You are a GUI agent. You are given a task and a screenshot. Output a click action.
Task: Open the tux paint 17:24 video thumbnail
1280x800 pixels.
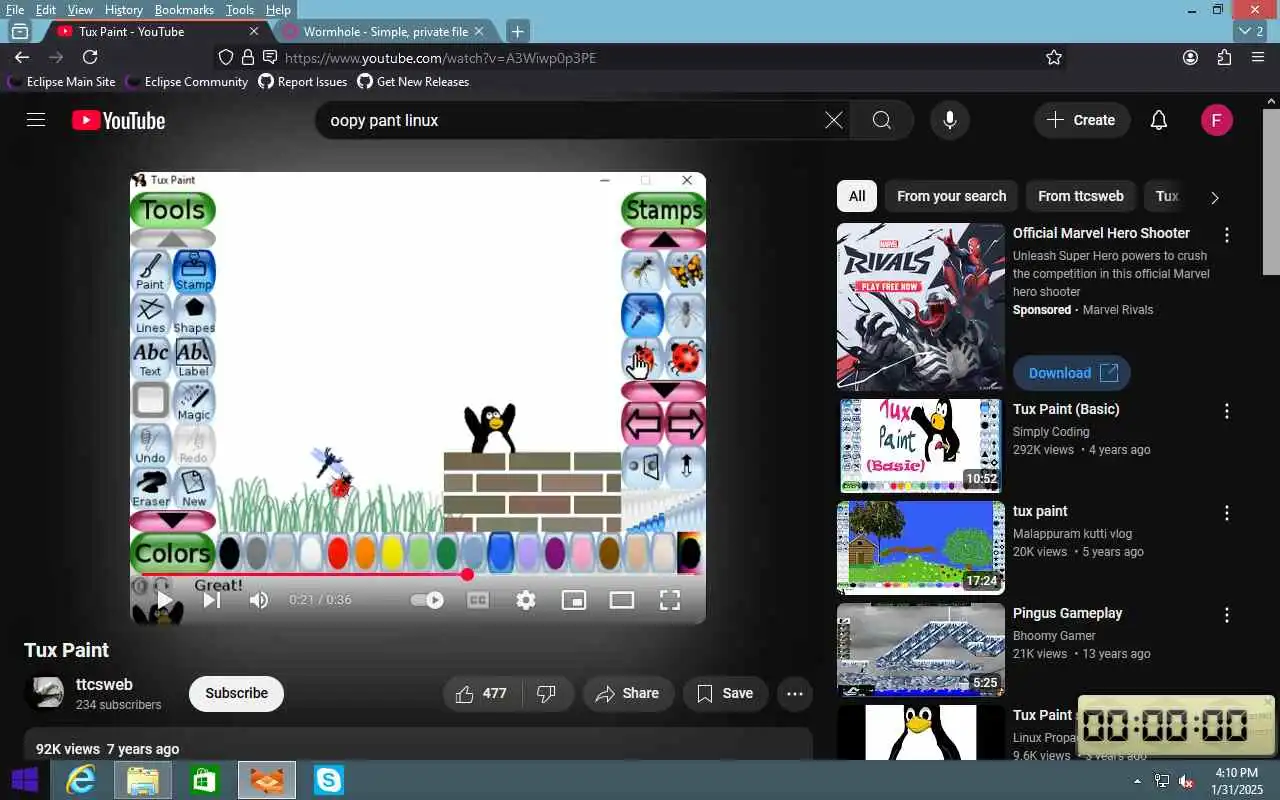920,548
